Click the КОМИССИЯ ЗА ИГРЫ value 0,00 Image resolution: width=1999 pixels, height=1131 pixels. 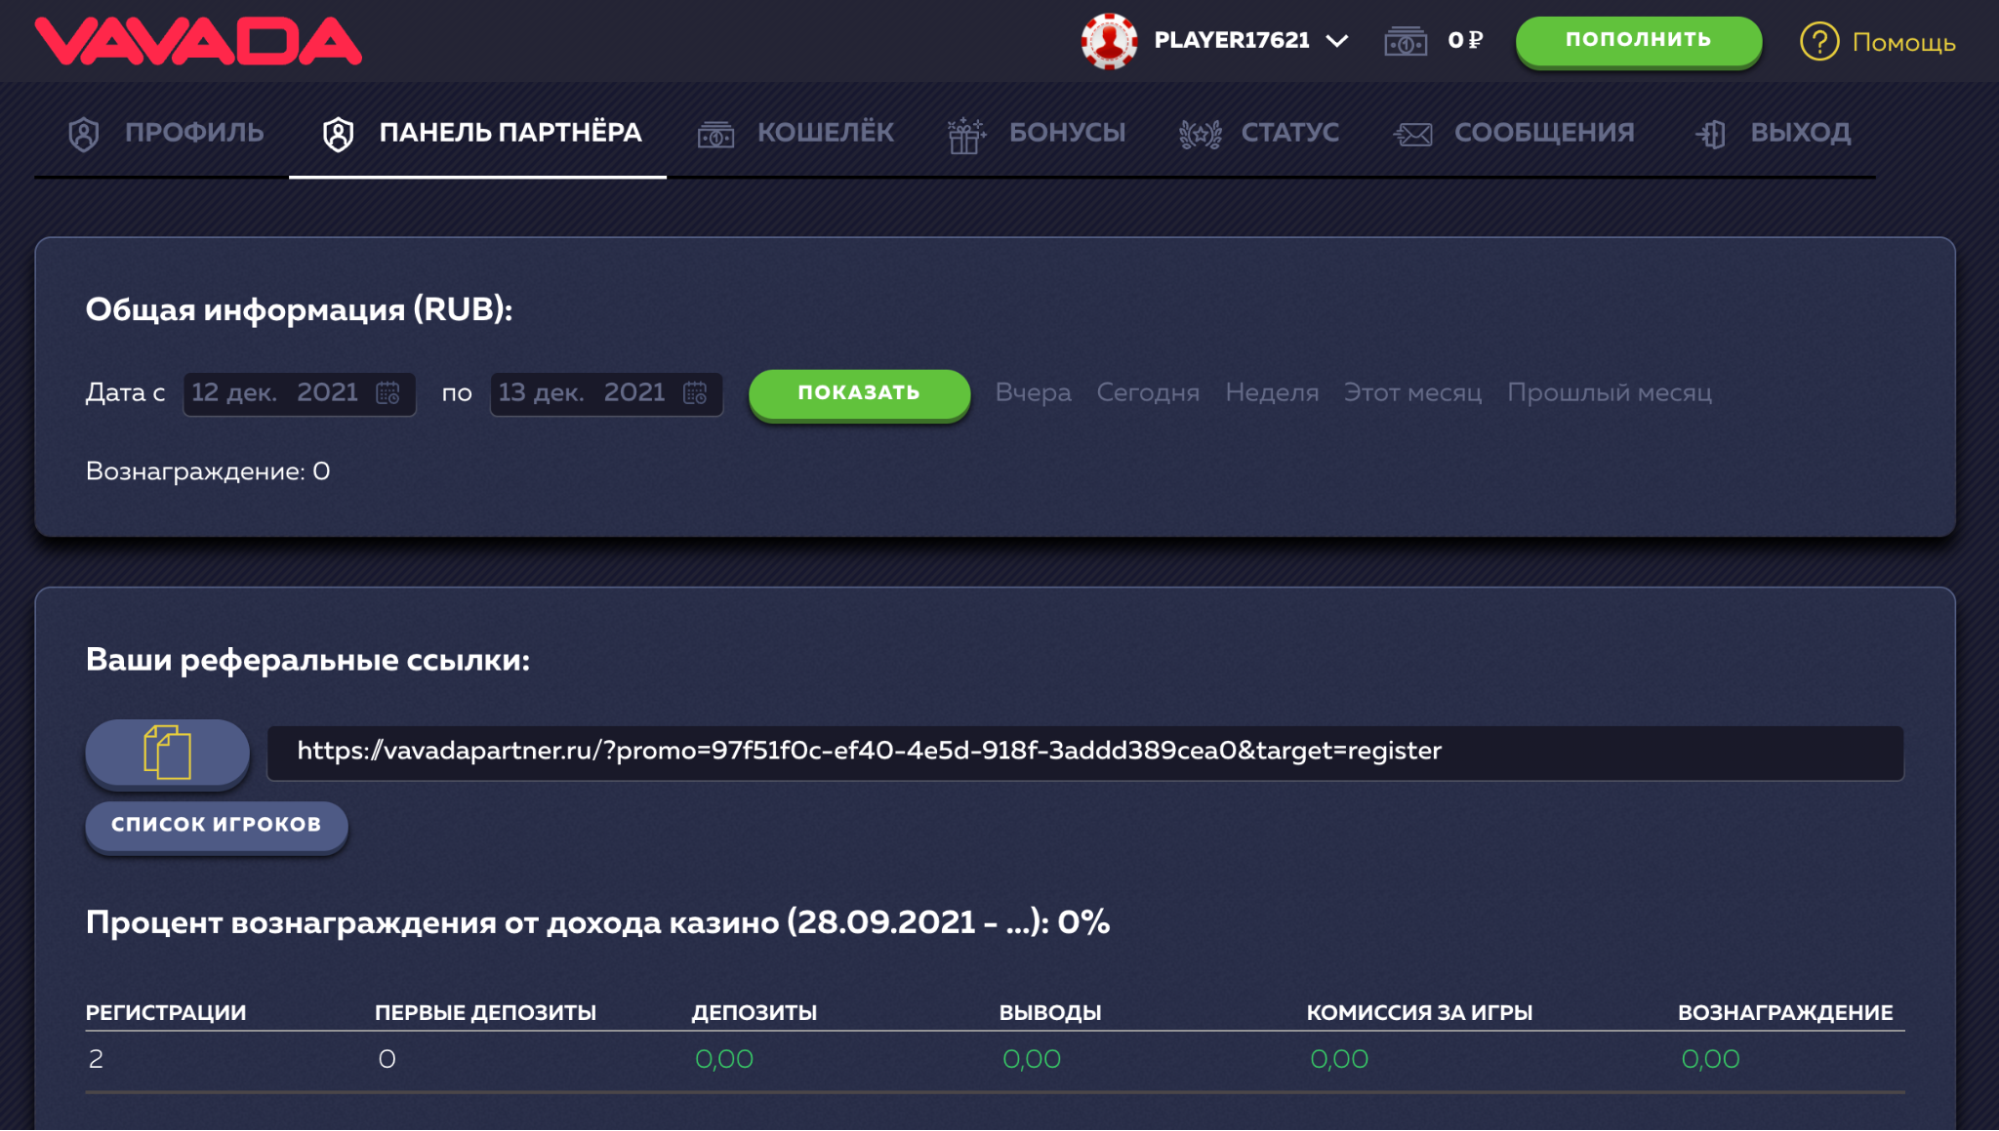(x=1339, y=1059)
